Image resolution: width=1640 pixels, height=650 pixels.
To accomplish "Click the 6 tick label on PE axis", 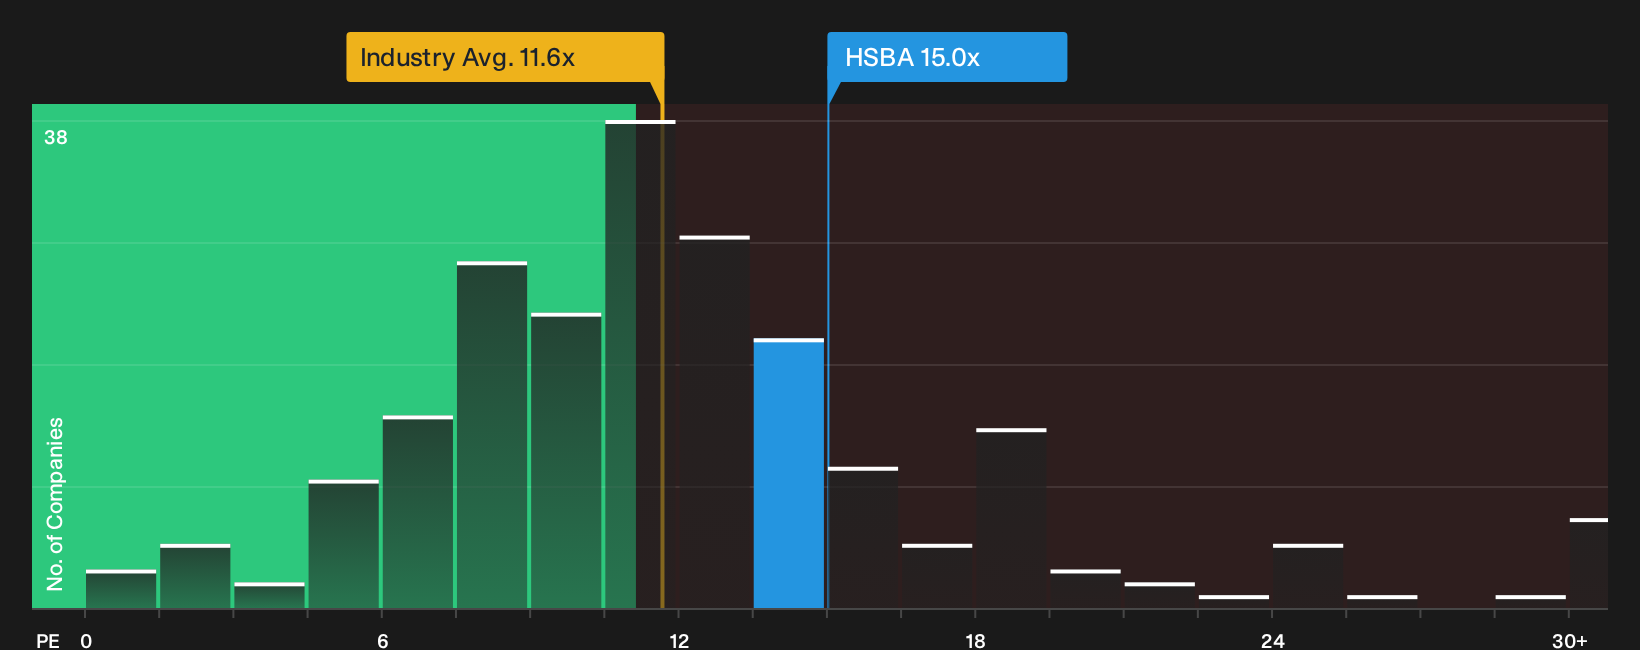I will click(383, 640).
